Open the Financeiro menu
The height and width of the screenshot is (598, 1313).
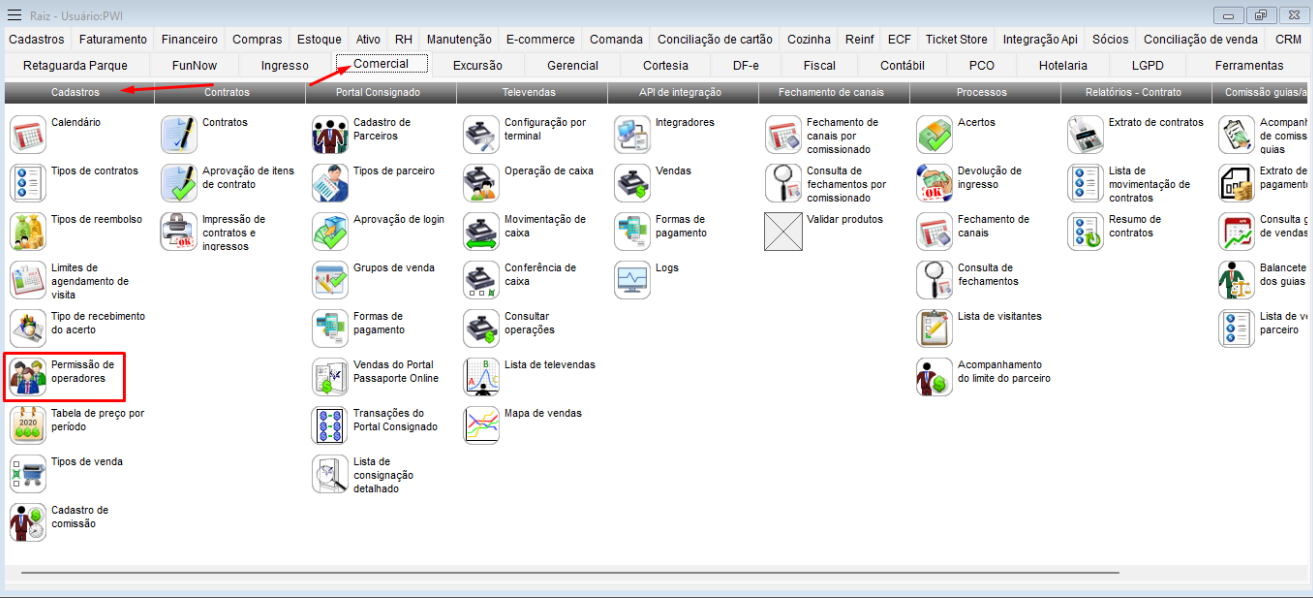point(188,39)
